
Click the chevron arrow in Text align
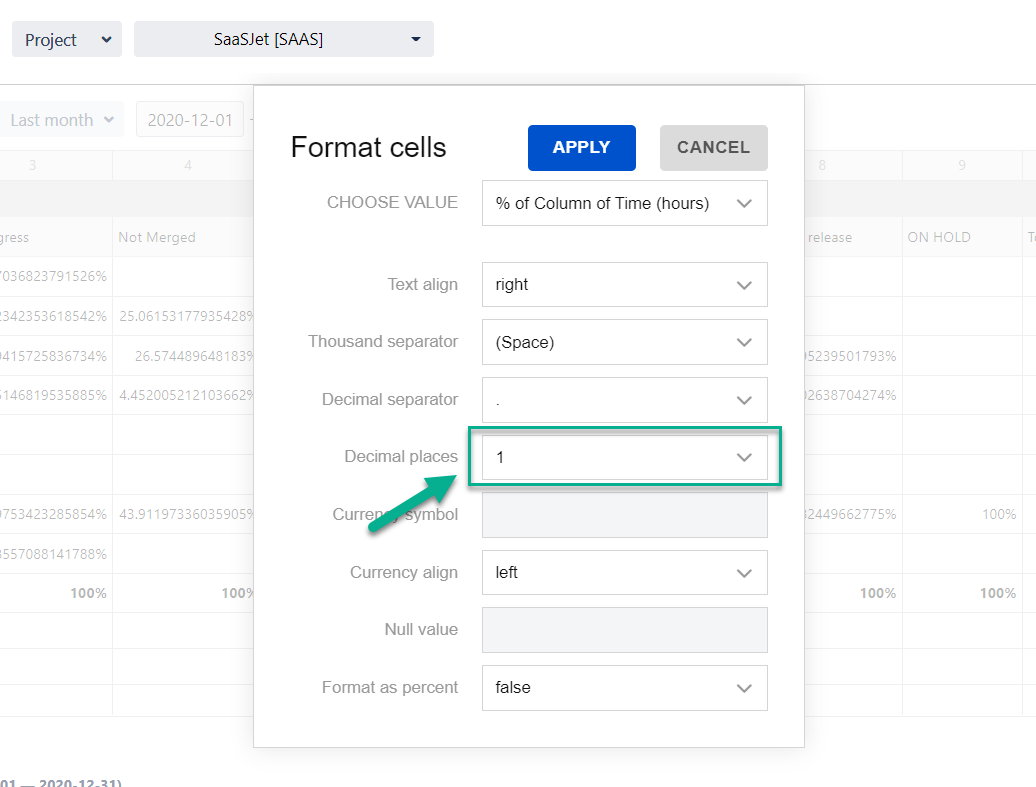click(x=744, y=285)
